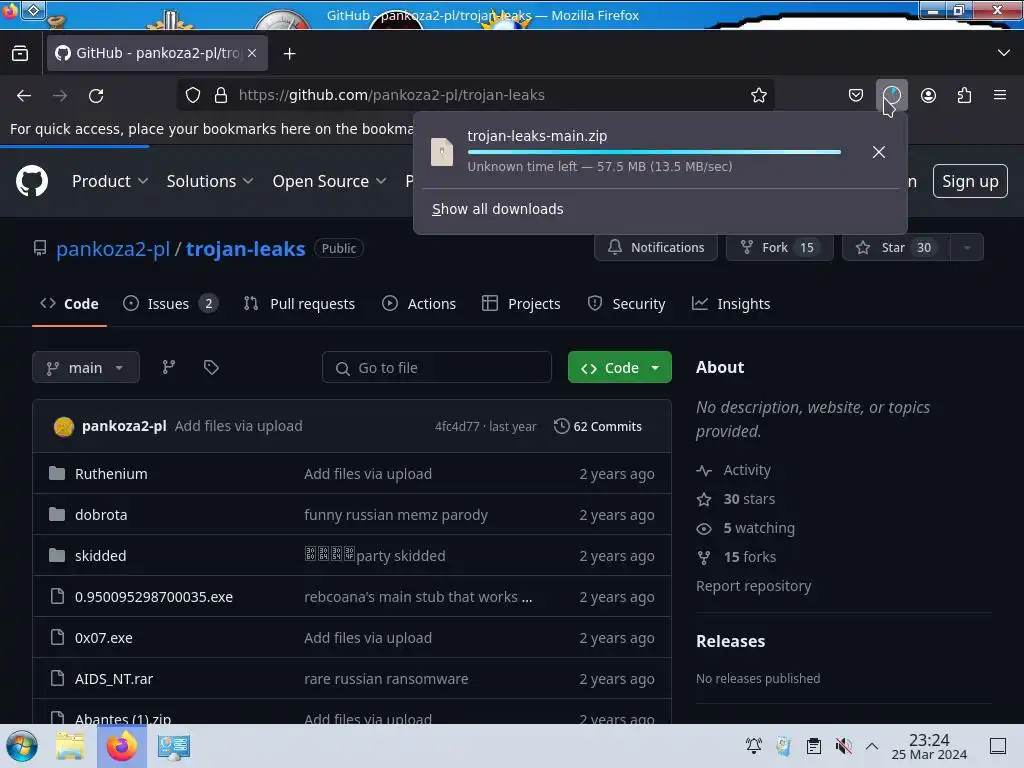Open the Firefox View icon in the tab bar
This screenshot has height=768, width=1024.
(x=20, y=53)
